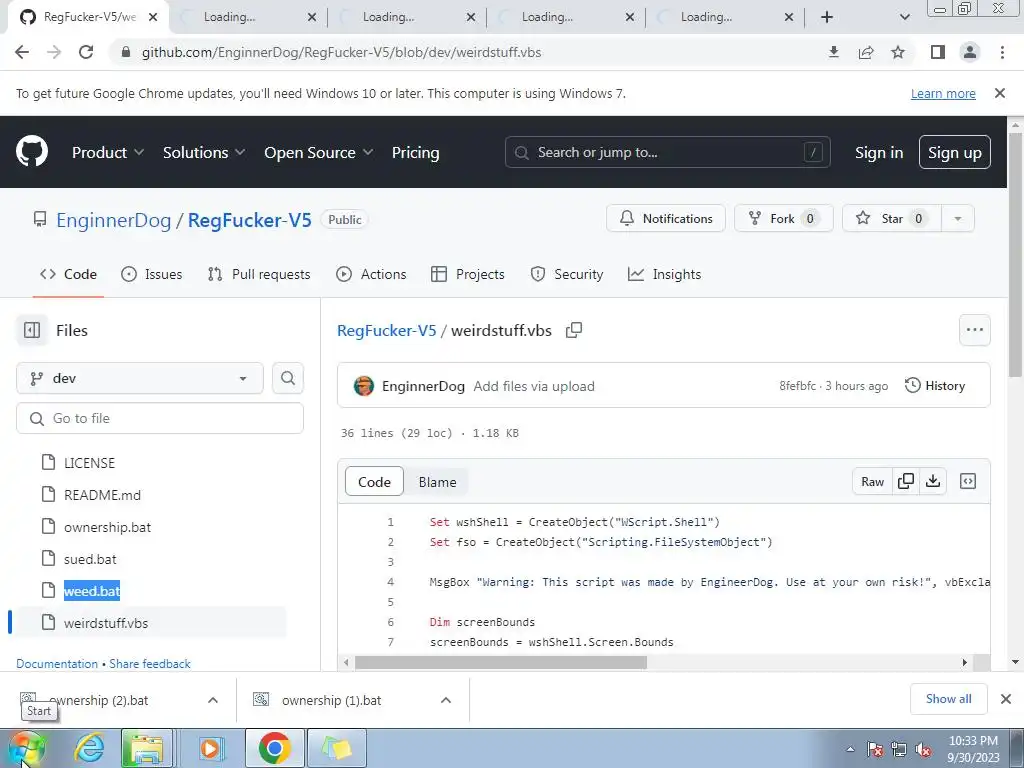Switch to the Code view tab
The image size is (1024, 768).
374,482
